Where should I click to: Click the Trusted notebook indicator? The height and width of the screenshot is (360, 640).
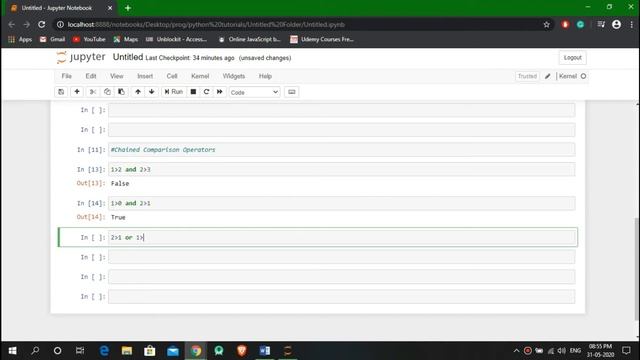[x=527, y=76]
